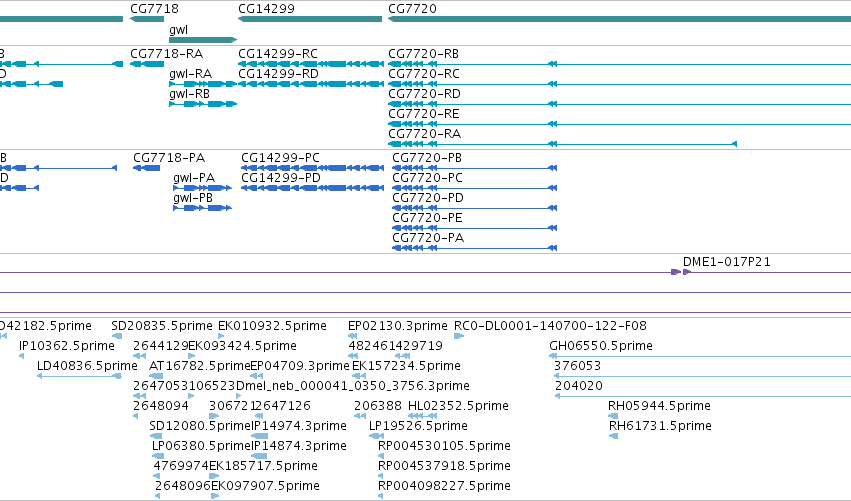Viewport: 851px width, 501px height.
Task: Click LP19526.5prime EST label
Action: pyautogui.click(x=418, y=427)
